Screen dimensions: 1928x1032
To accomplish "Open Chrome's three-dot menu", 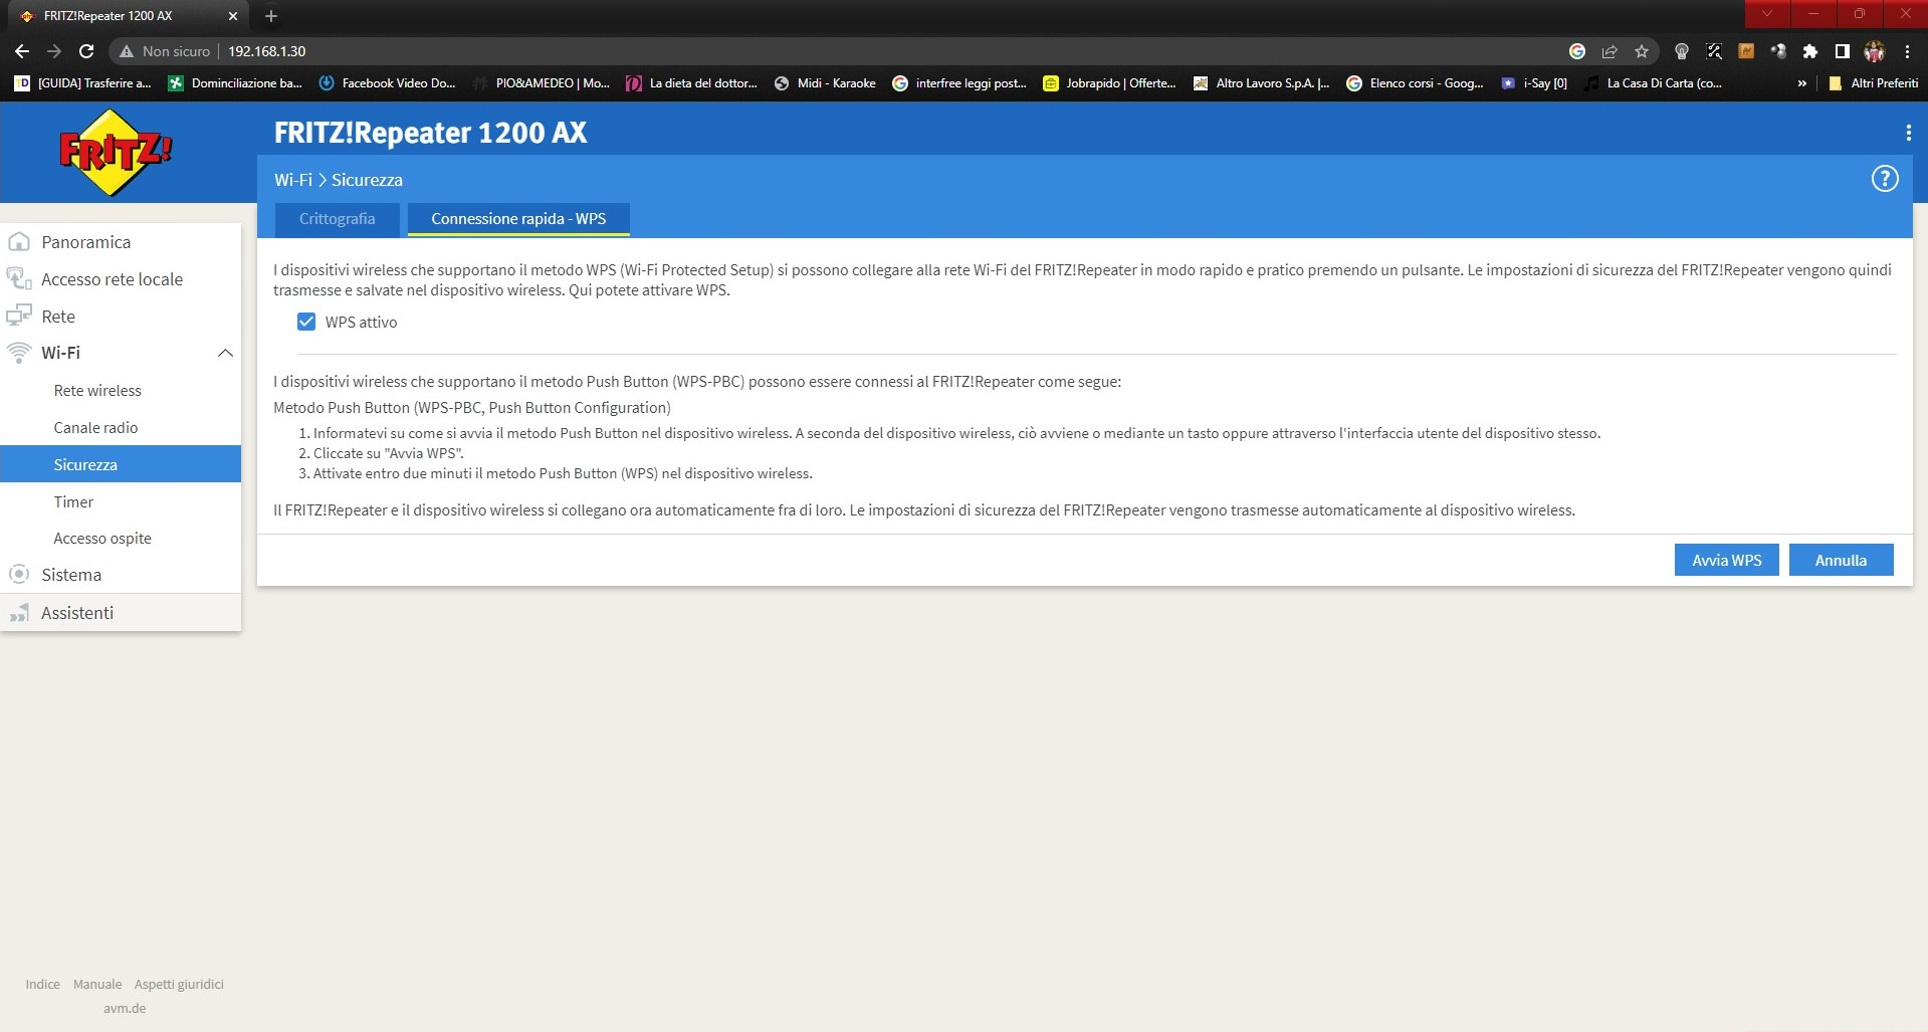I will tap(1907, 51).
